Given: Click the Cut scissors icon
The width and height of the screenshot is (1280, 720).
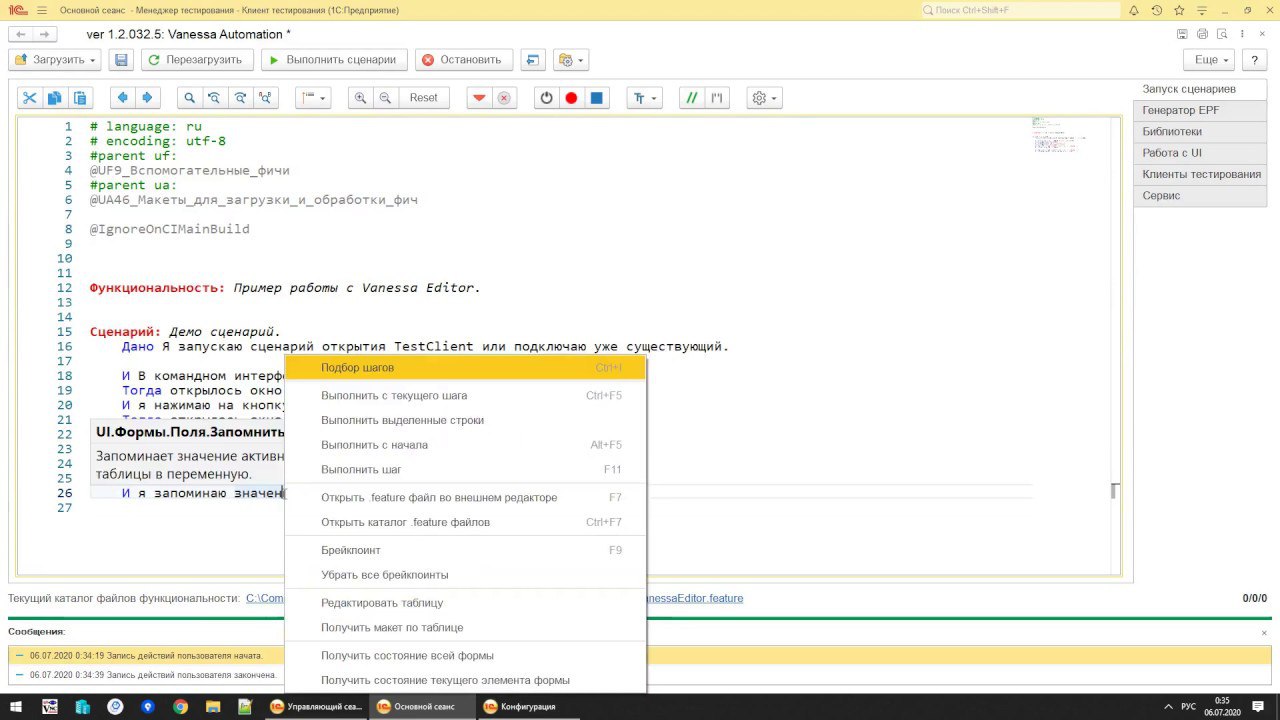Looking at the screenshot, I should tap(29, 98).
